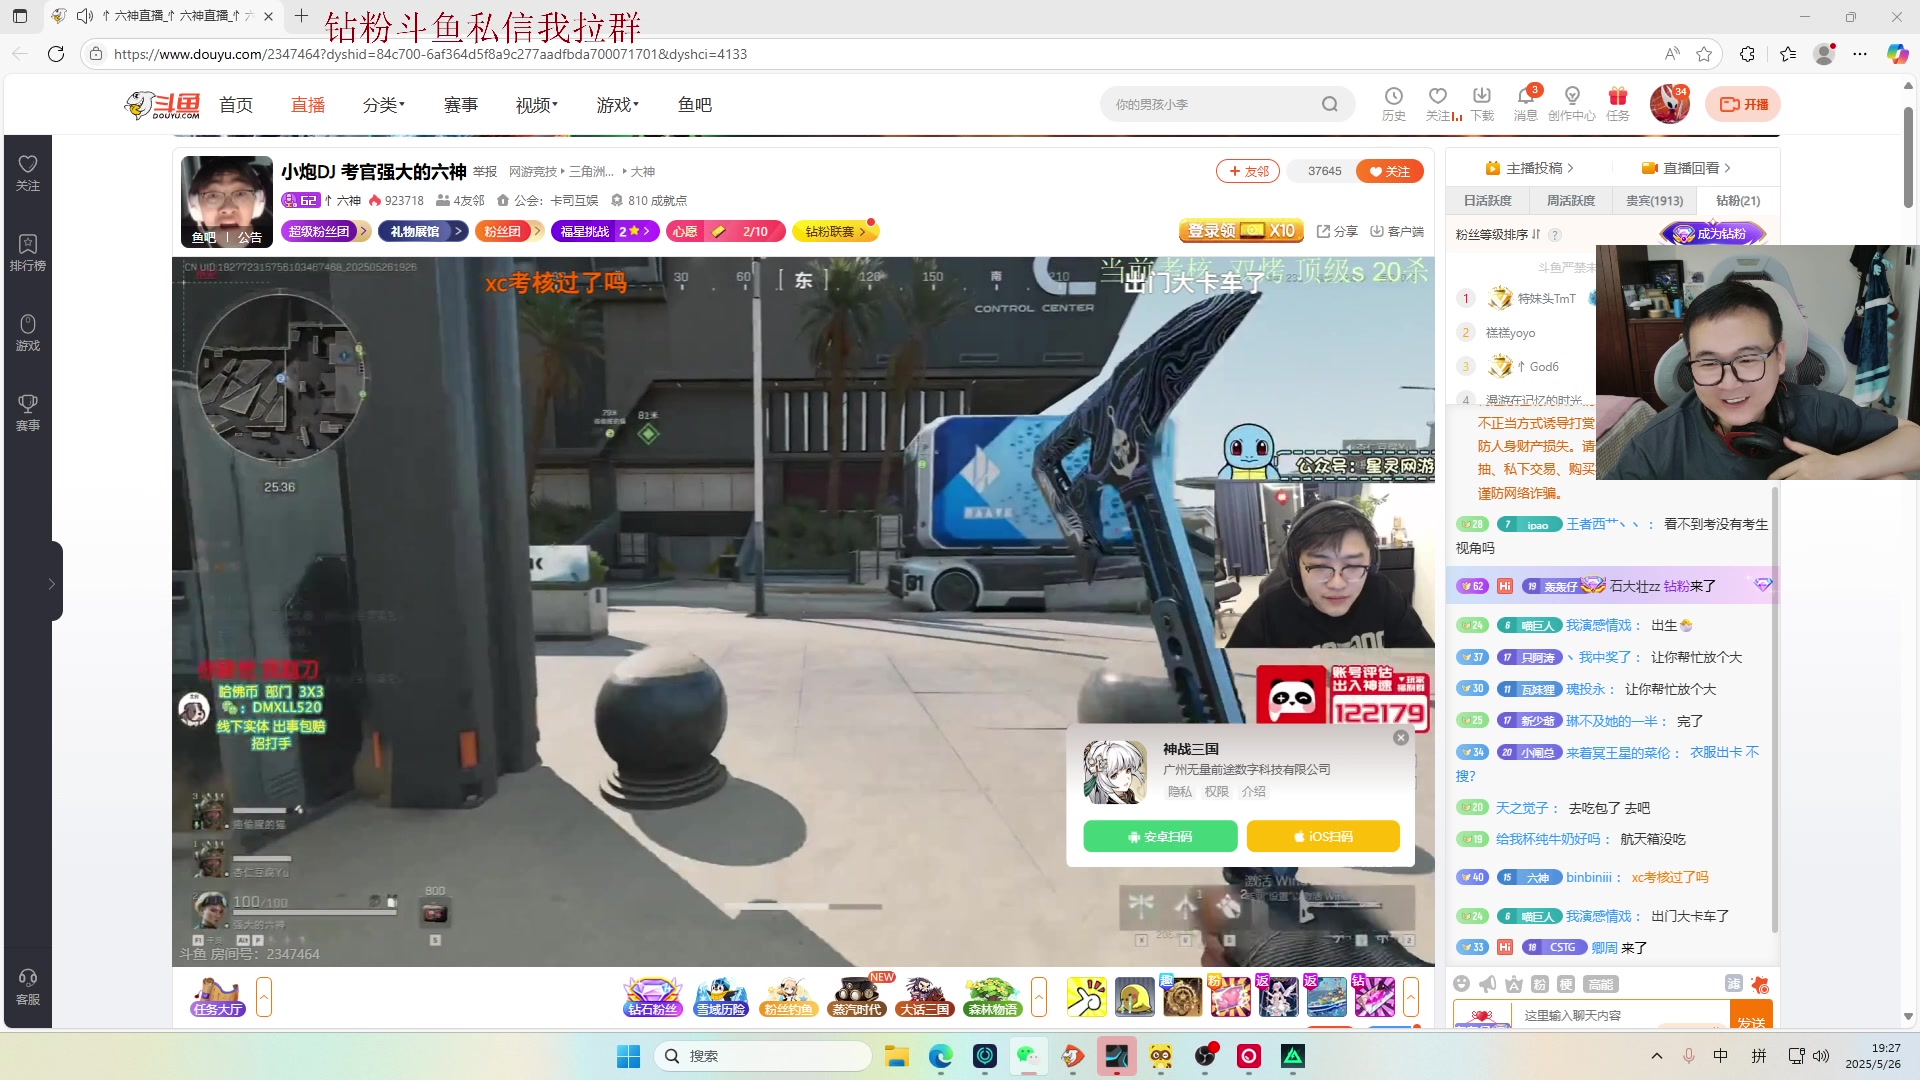Expand activity list arrow after 森林物语
This screenshot has height=1080, width=1920.
(1039, 997)
